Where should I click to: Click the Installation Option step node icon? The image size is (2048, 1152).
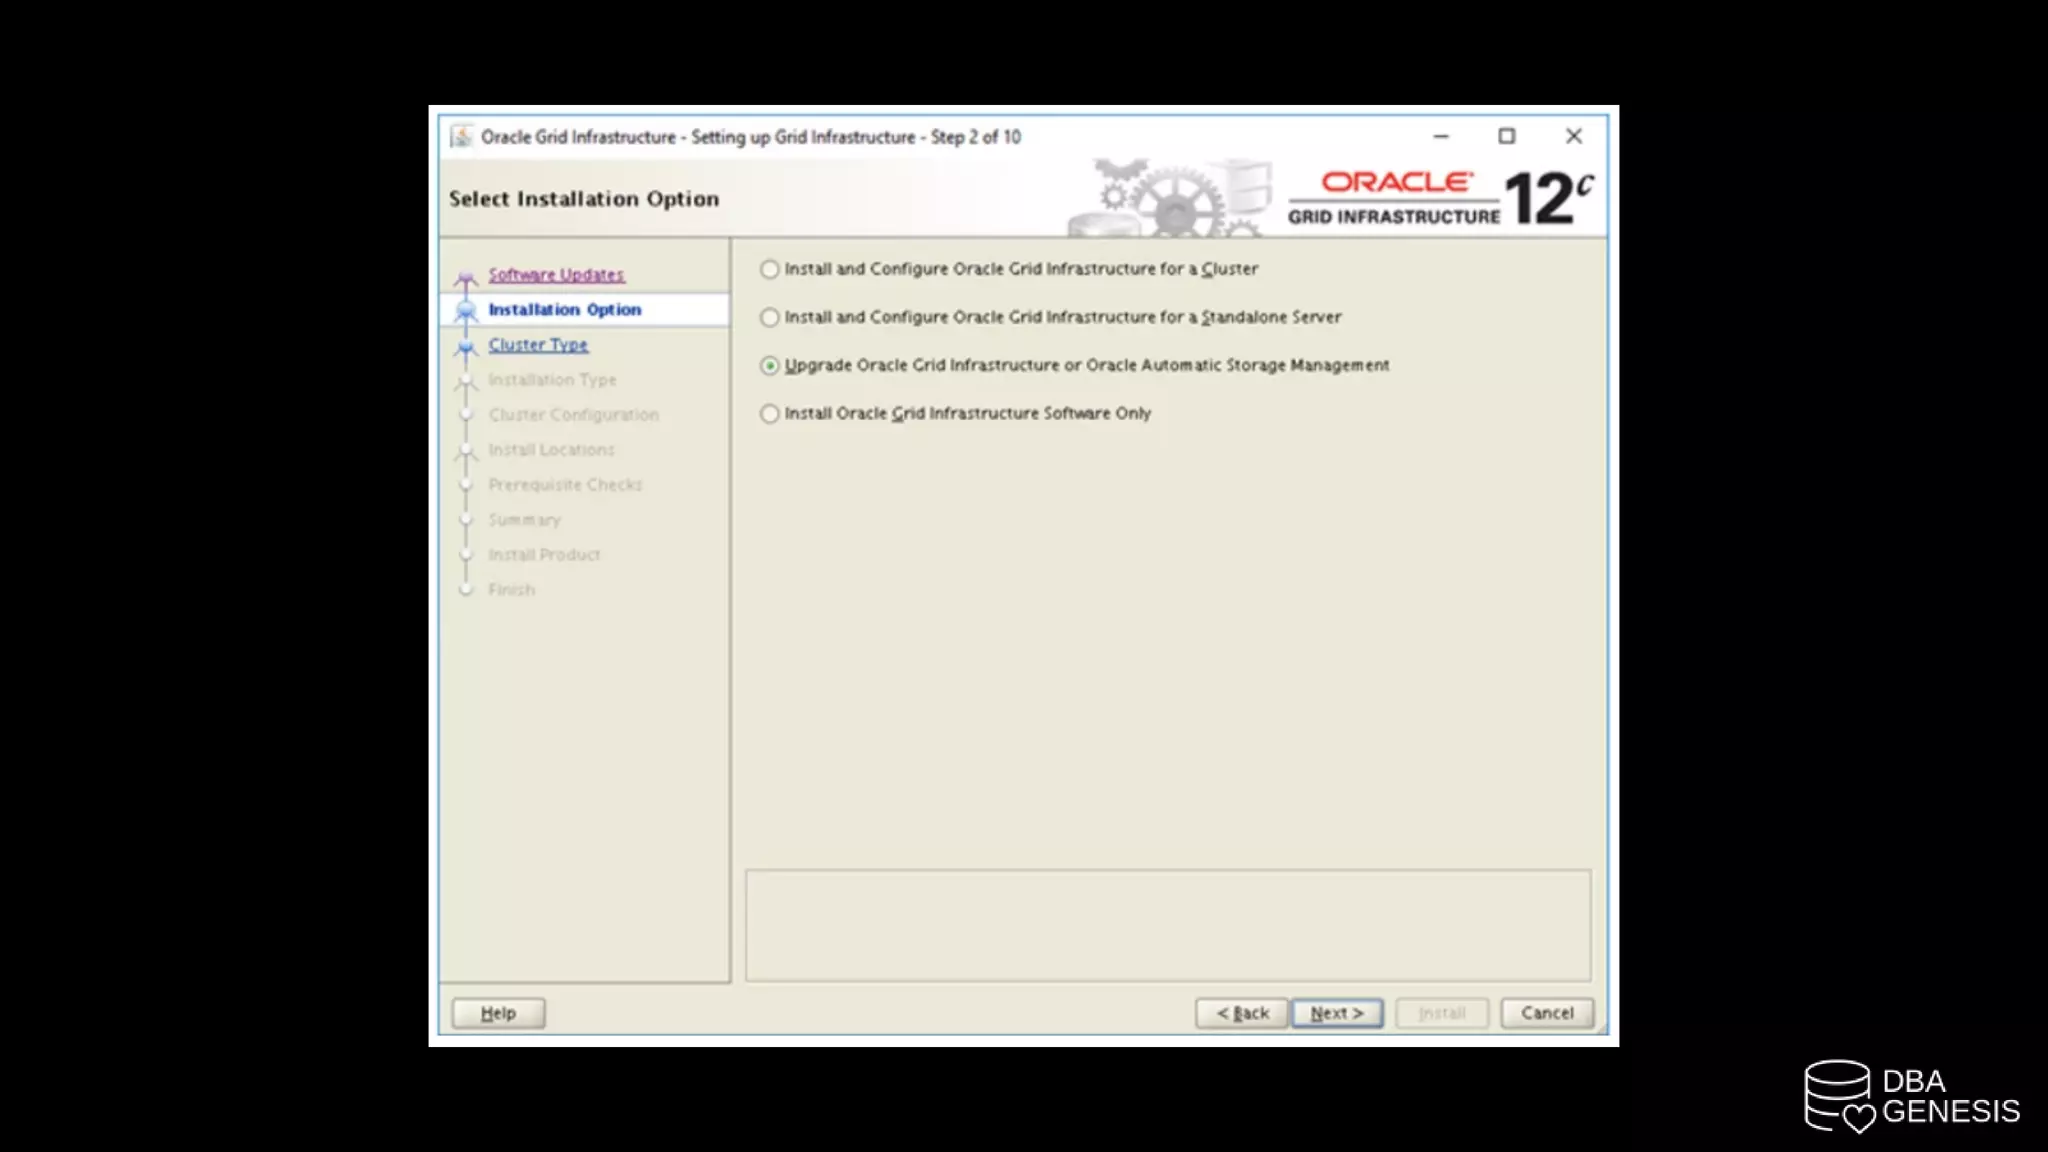(x=465, y=311)
